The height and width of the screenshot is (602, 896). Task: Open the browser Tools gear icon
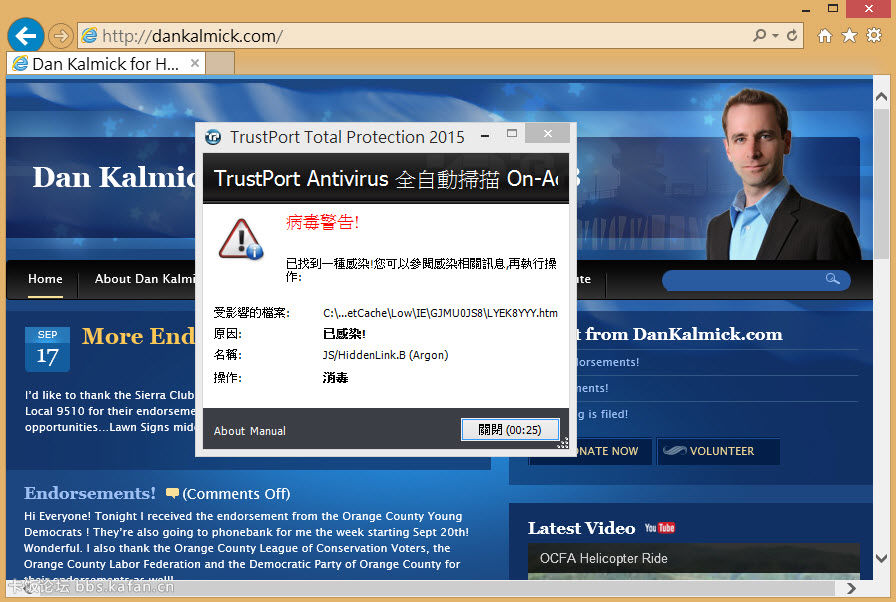tap(874, 36)
